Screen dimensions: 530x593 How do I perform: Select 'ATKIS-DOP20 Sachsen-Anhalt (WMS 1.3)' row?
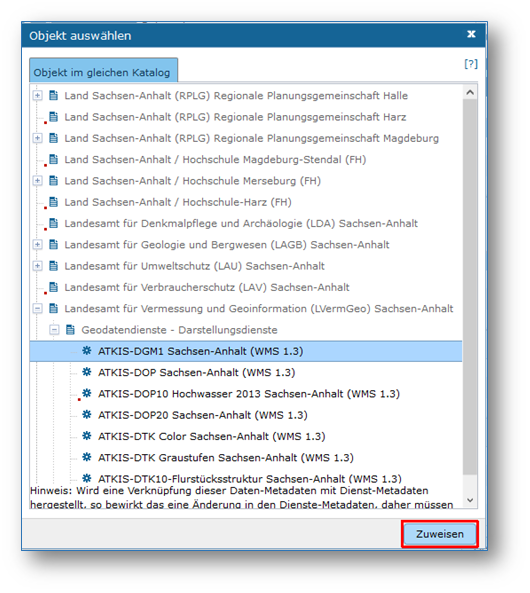point(246,415)
